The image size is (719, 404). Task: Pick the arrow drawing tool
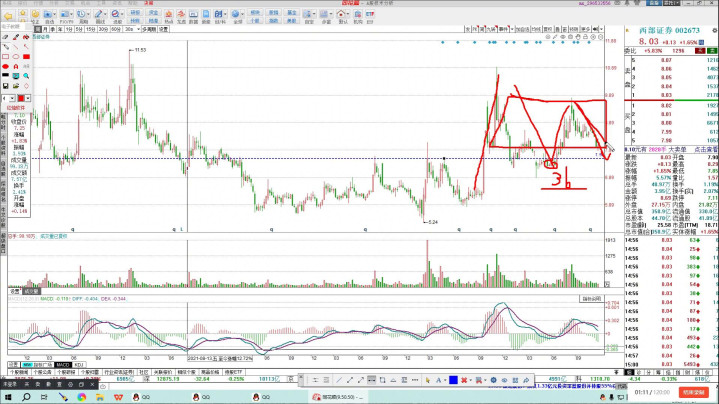[26, 47]
